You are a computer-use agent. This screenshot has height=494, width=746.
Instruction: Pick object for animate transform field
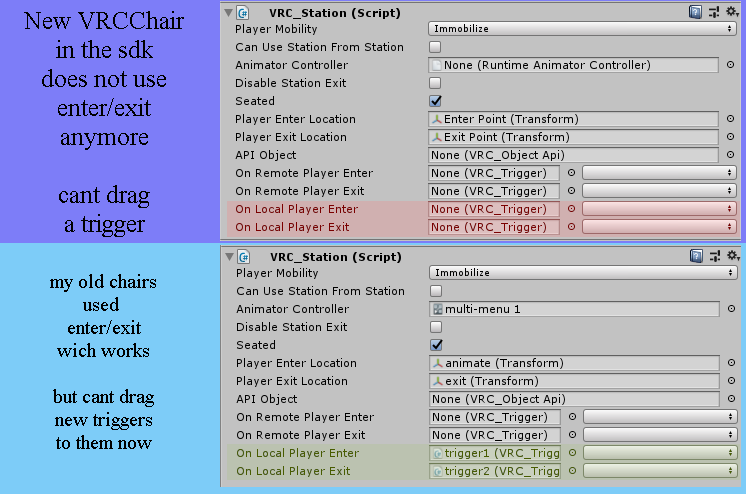point(731,363)
